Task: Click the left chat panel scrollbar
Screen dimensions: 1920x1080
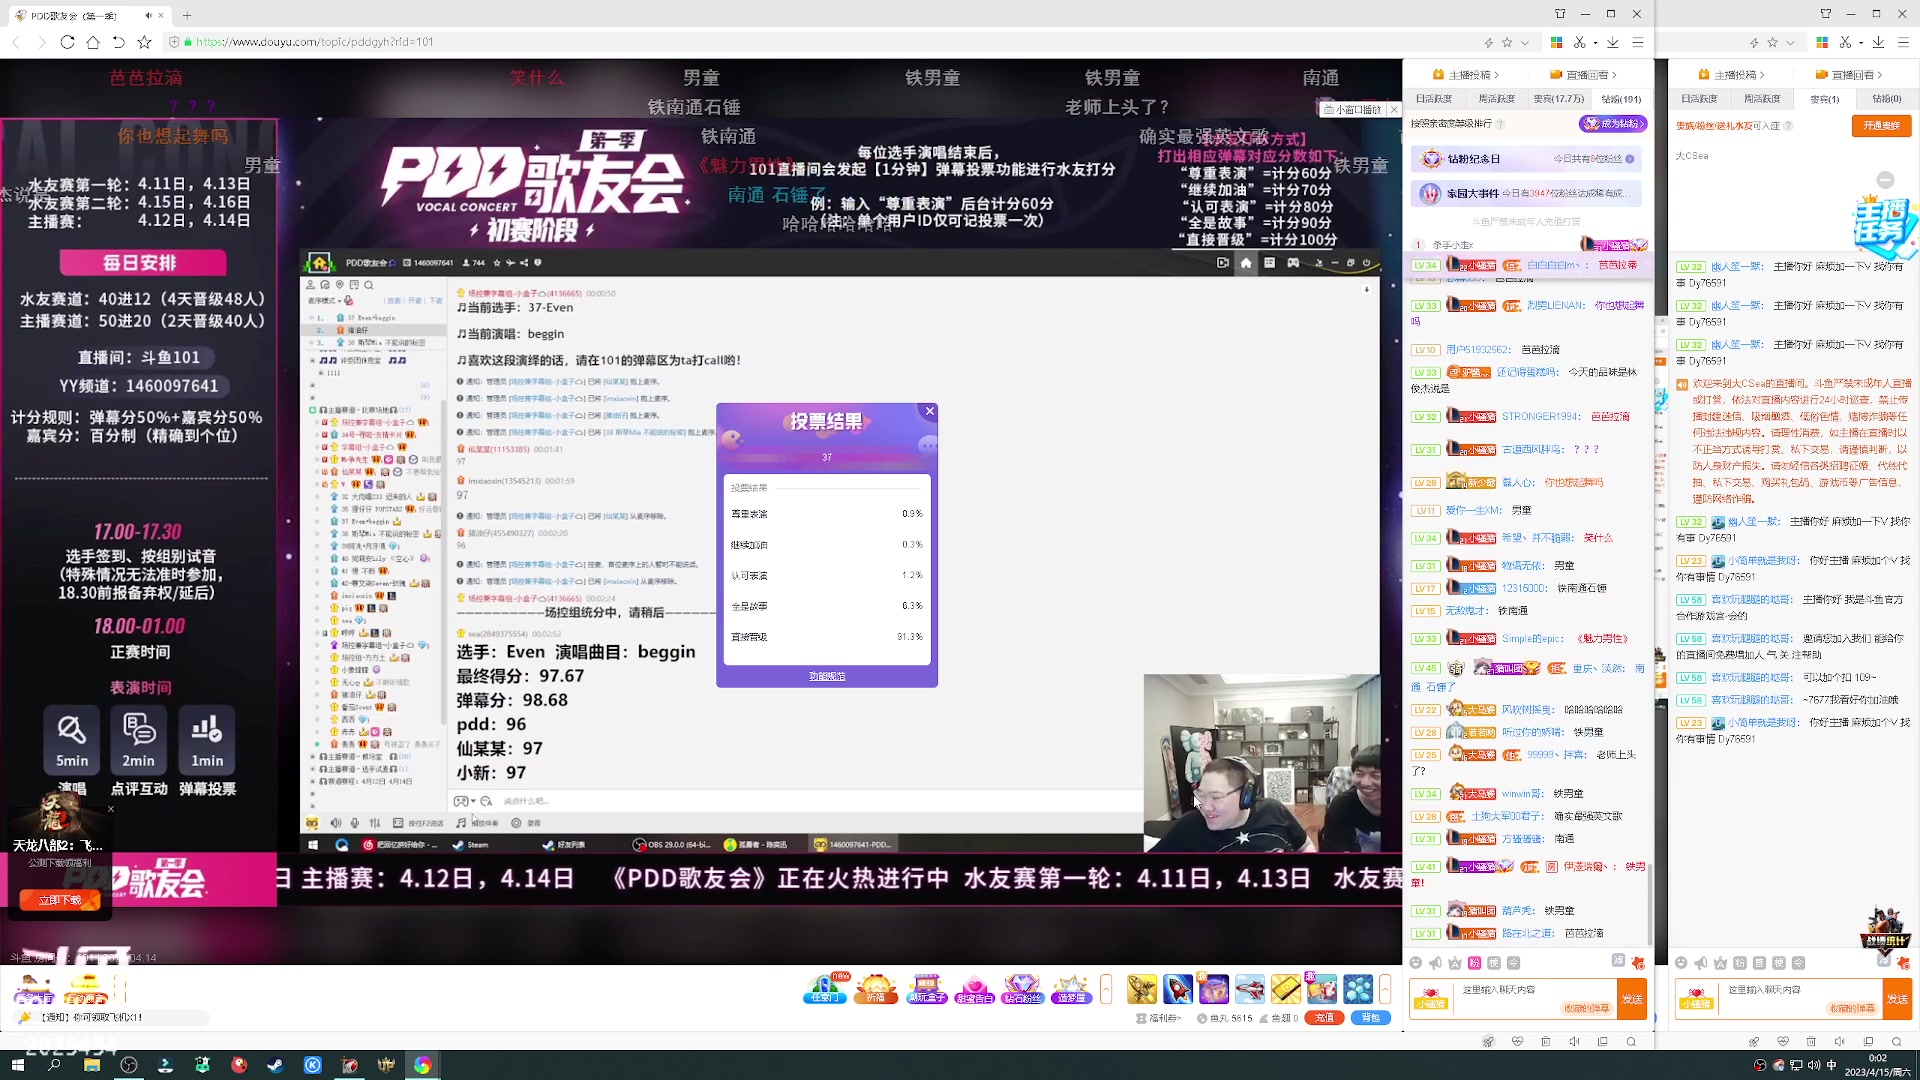Action: pyautogui.click(x=1650, y=903)
